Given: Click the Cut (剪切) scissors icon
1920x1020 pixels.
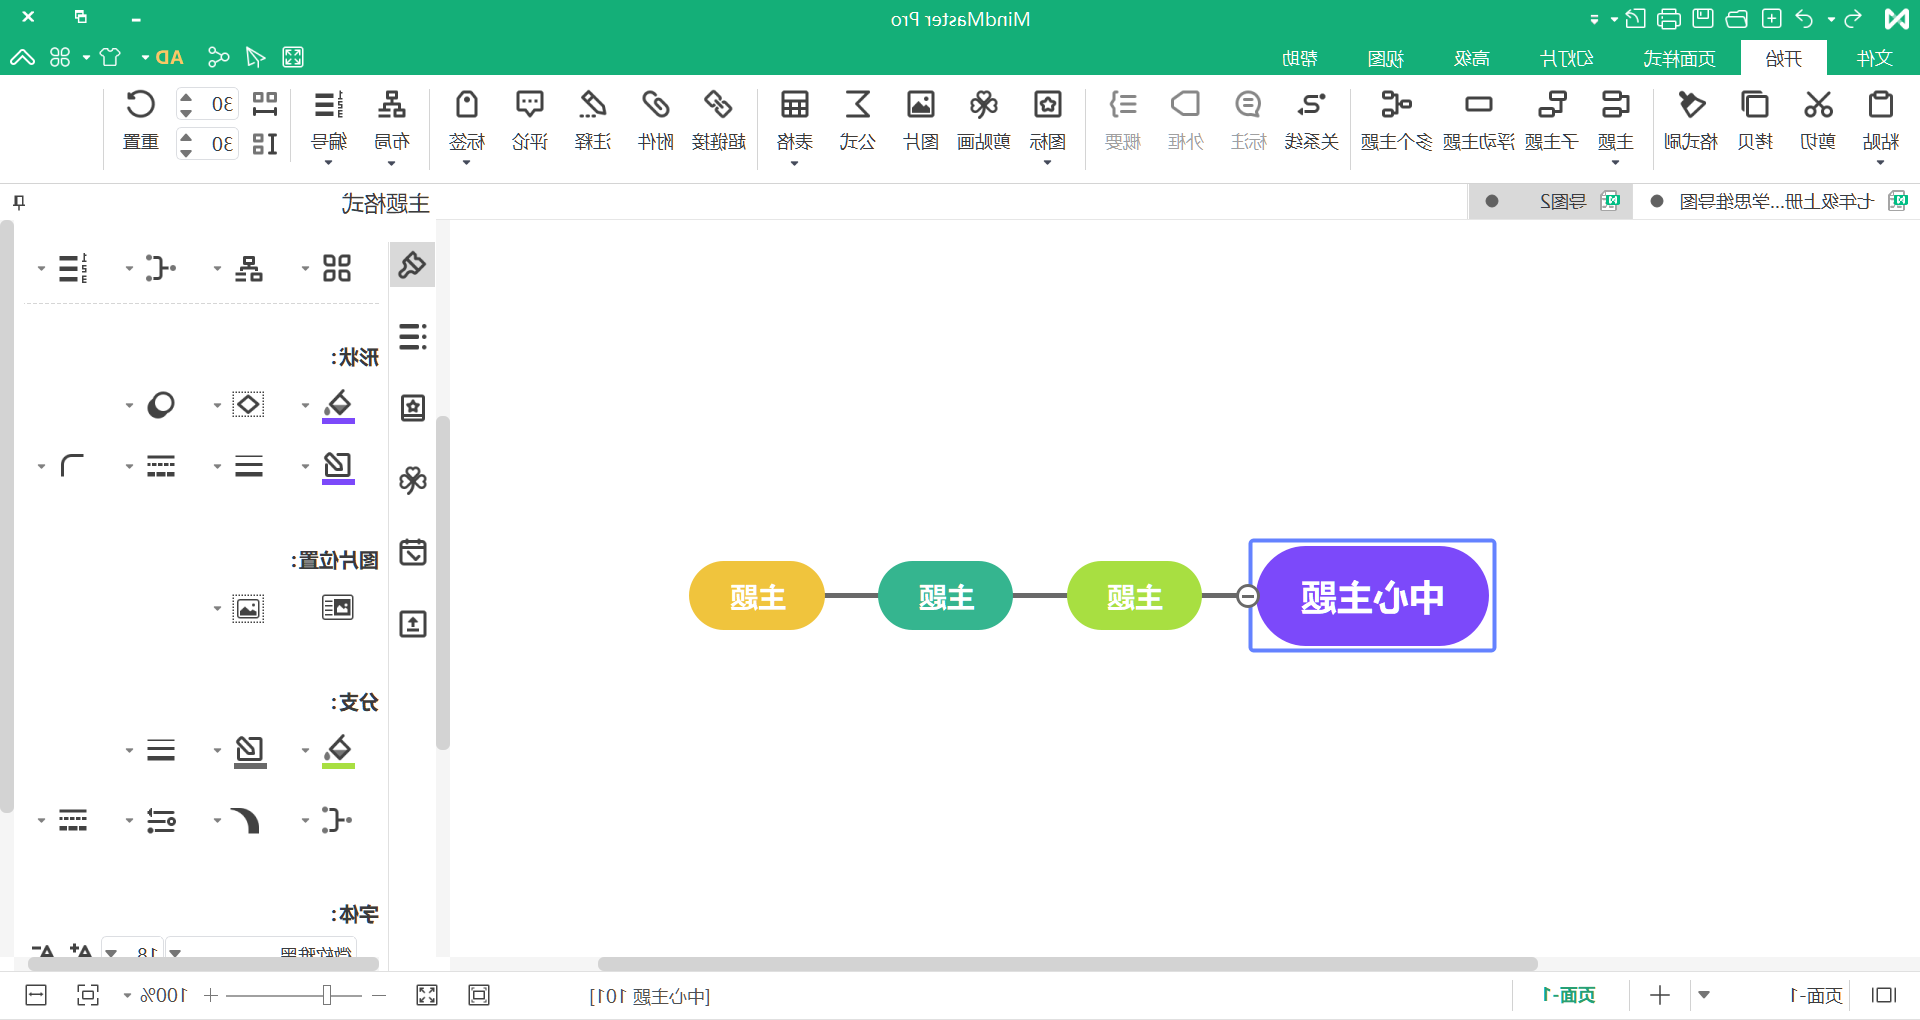Looking at the screenshot, I should pos(1818,105).
